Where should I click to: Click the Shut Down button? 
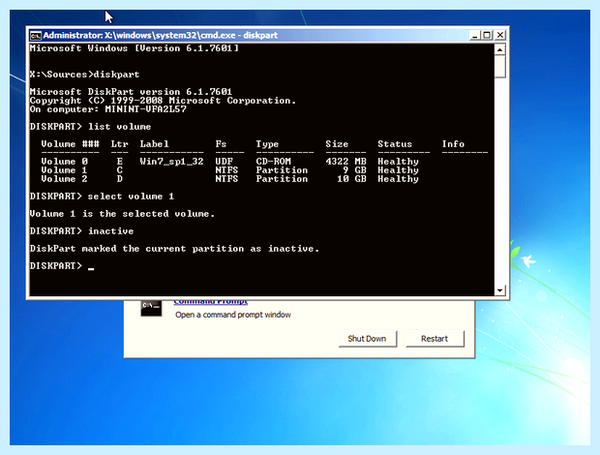pyautogui.click(x=367, y=339)
